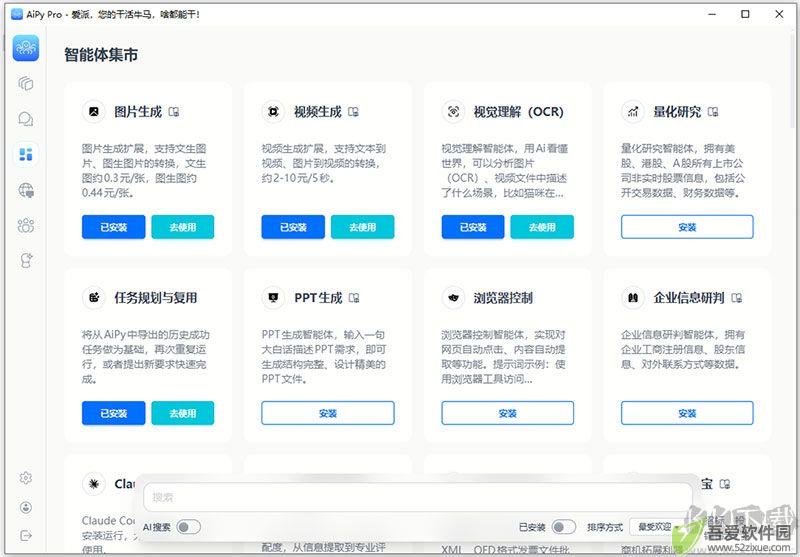Screen dimensions: 800x557
Task: Click the 视频生成 card title
Action: pos(317,112)
